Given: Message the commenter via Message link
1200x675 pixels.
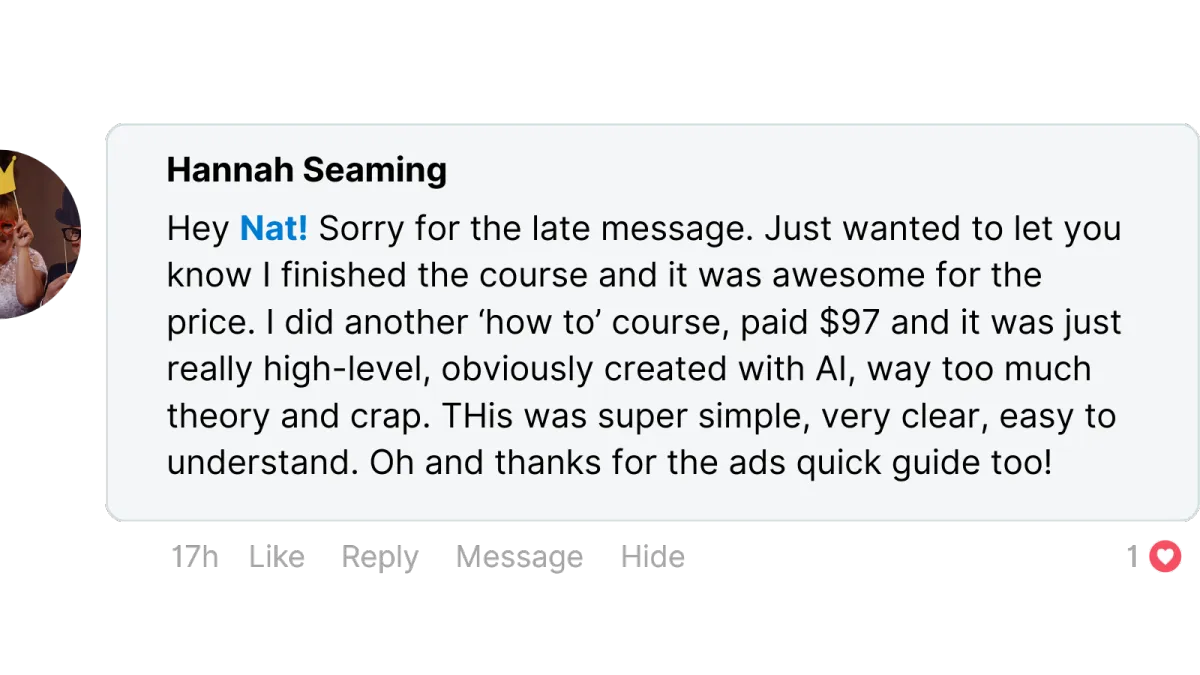Looking at the screenshot, I should pyautogui.click(x=519, y=557).
